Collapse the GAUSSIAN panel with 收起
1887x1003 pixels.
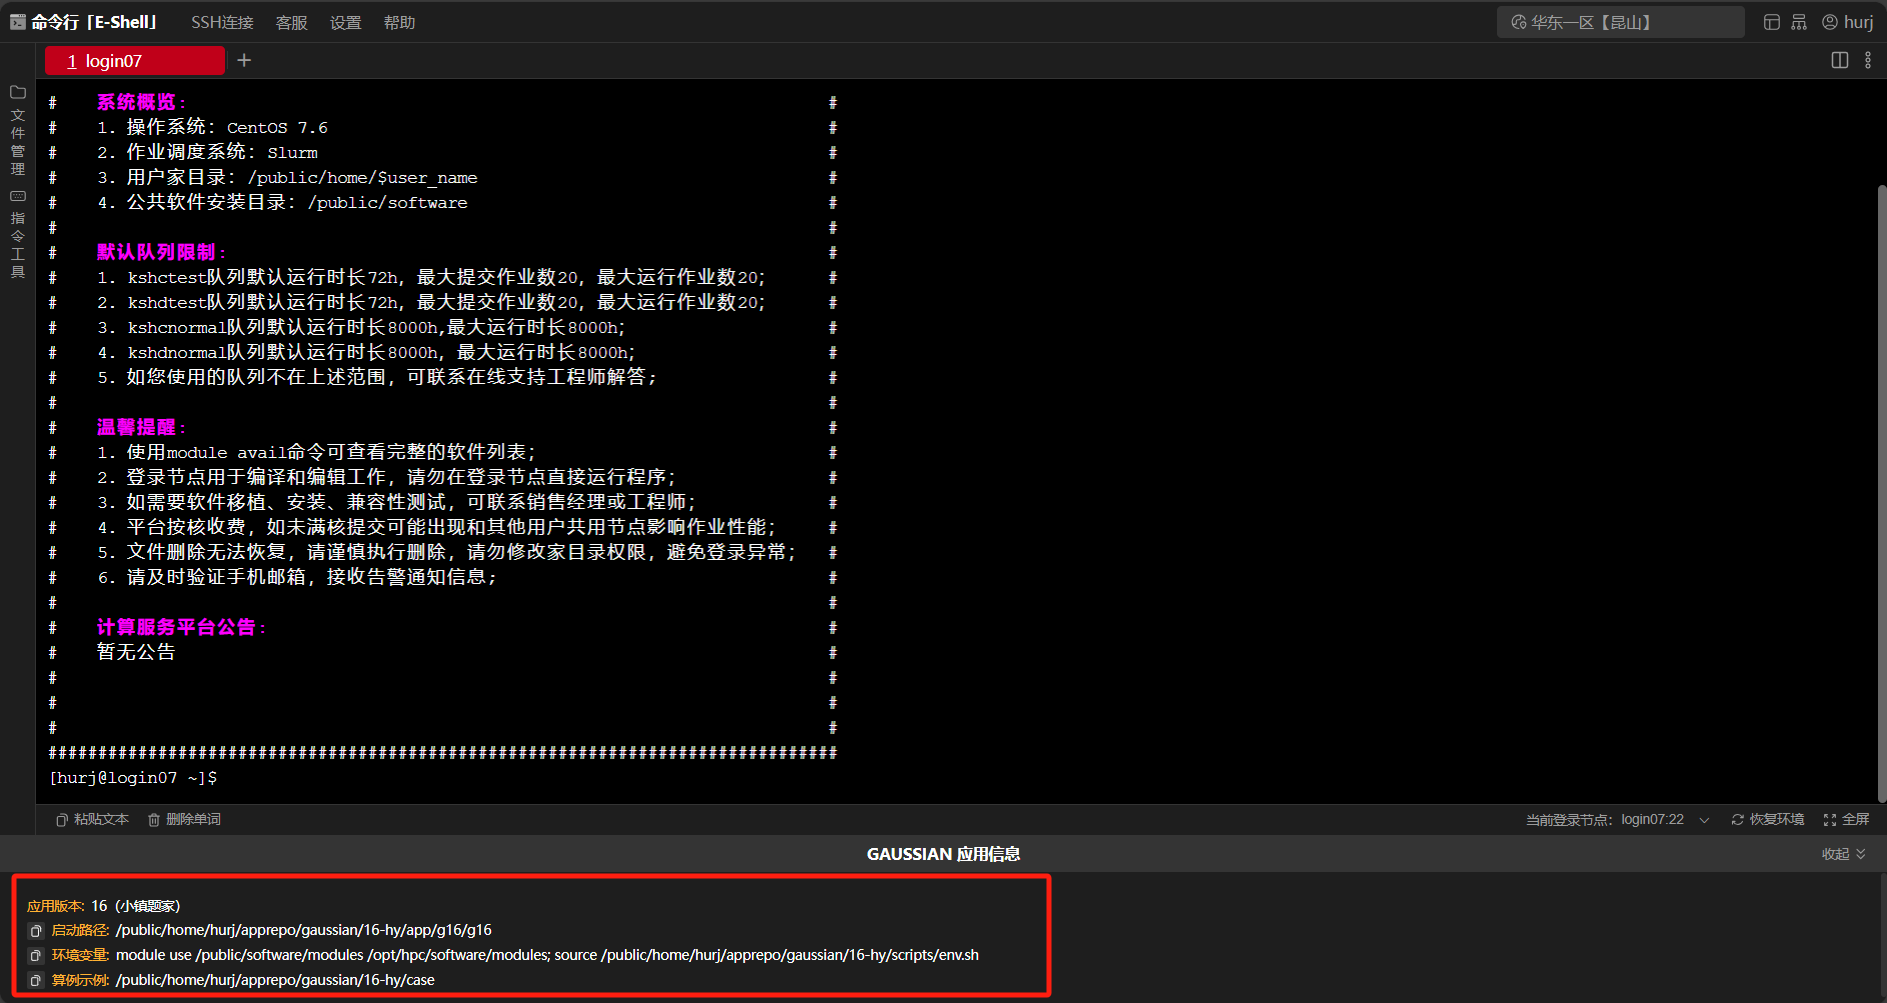pyautogui.click(x=1843, y=854)
